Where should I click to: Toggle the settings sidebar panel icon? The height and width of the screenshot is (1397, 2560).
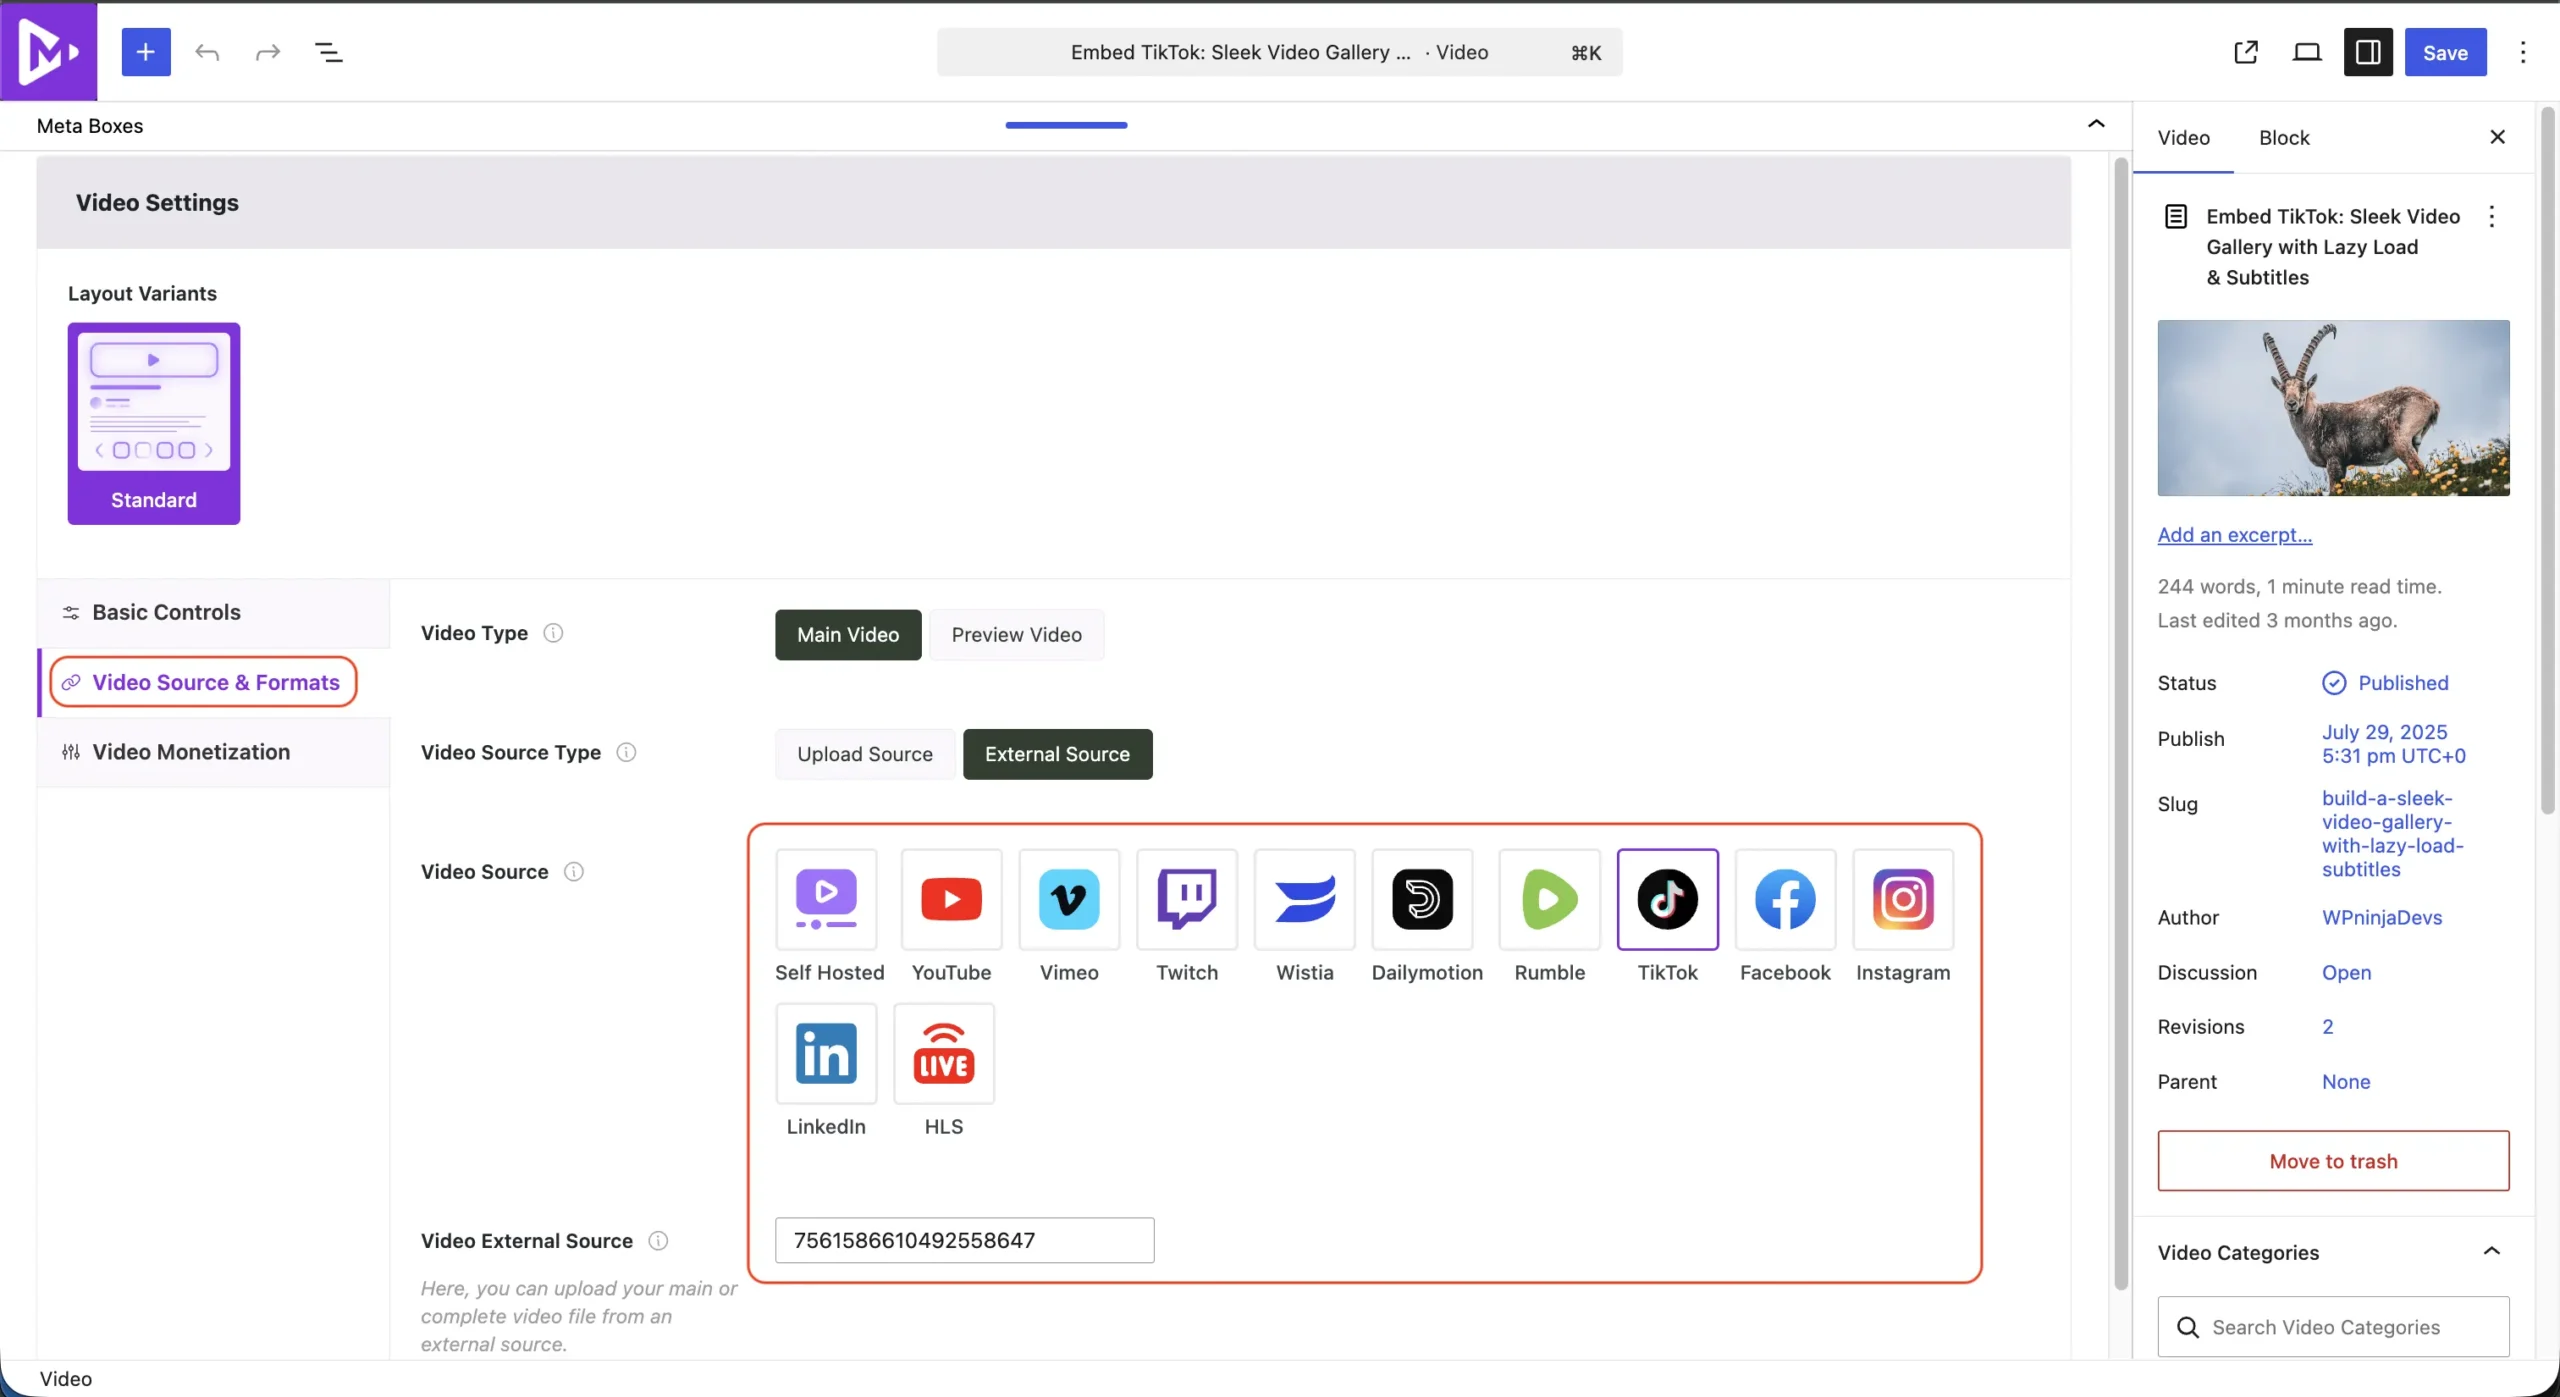point(2368,52)
